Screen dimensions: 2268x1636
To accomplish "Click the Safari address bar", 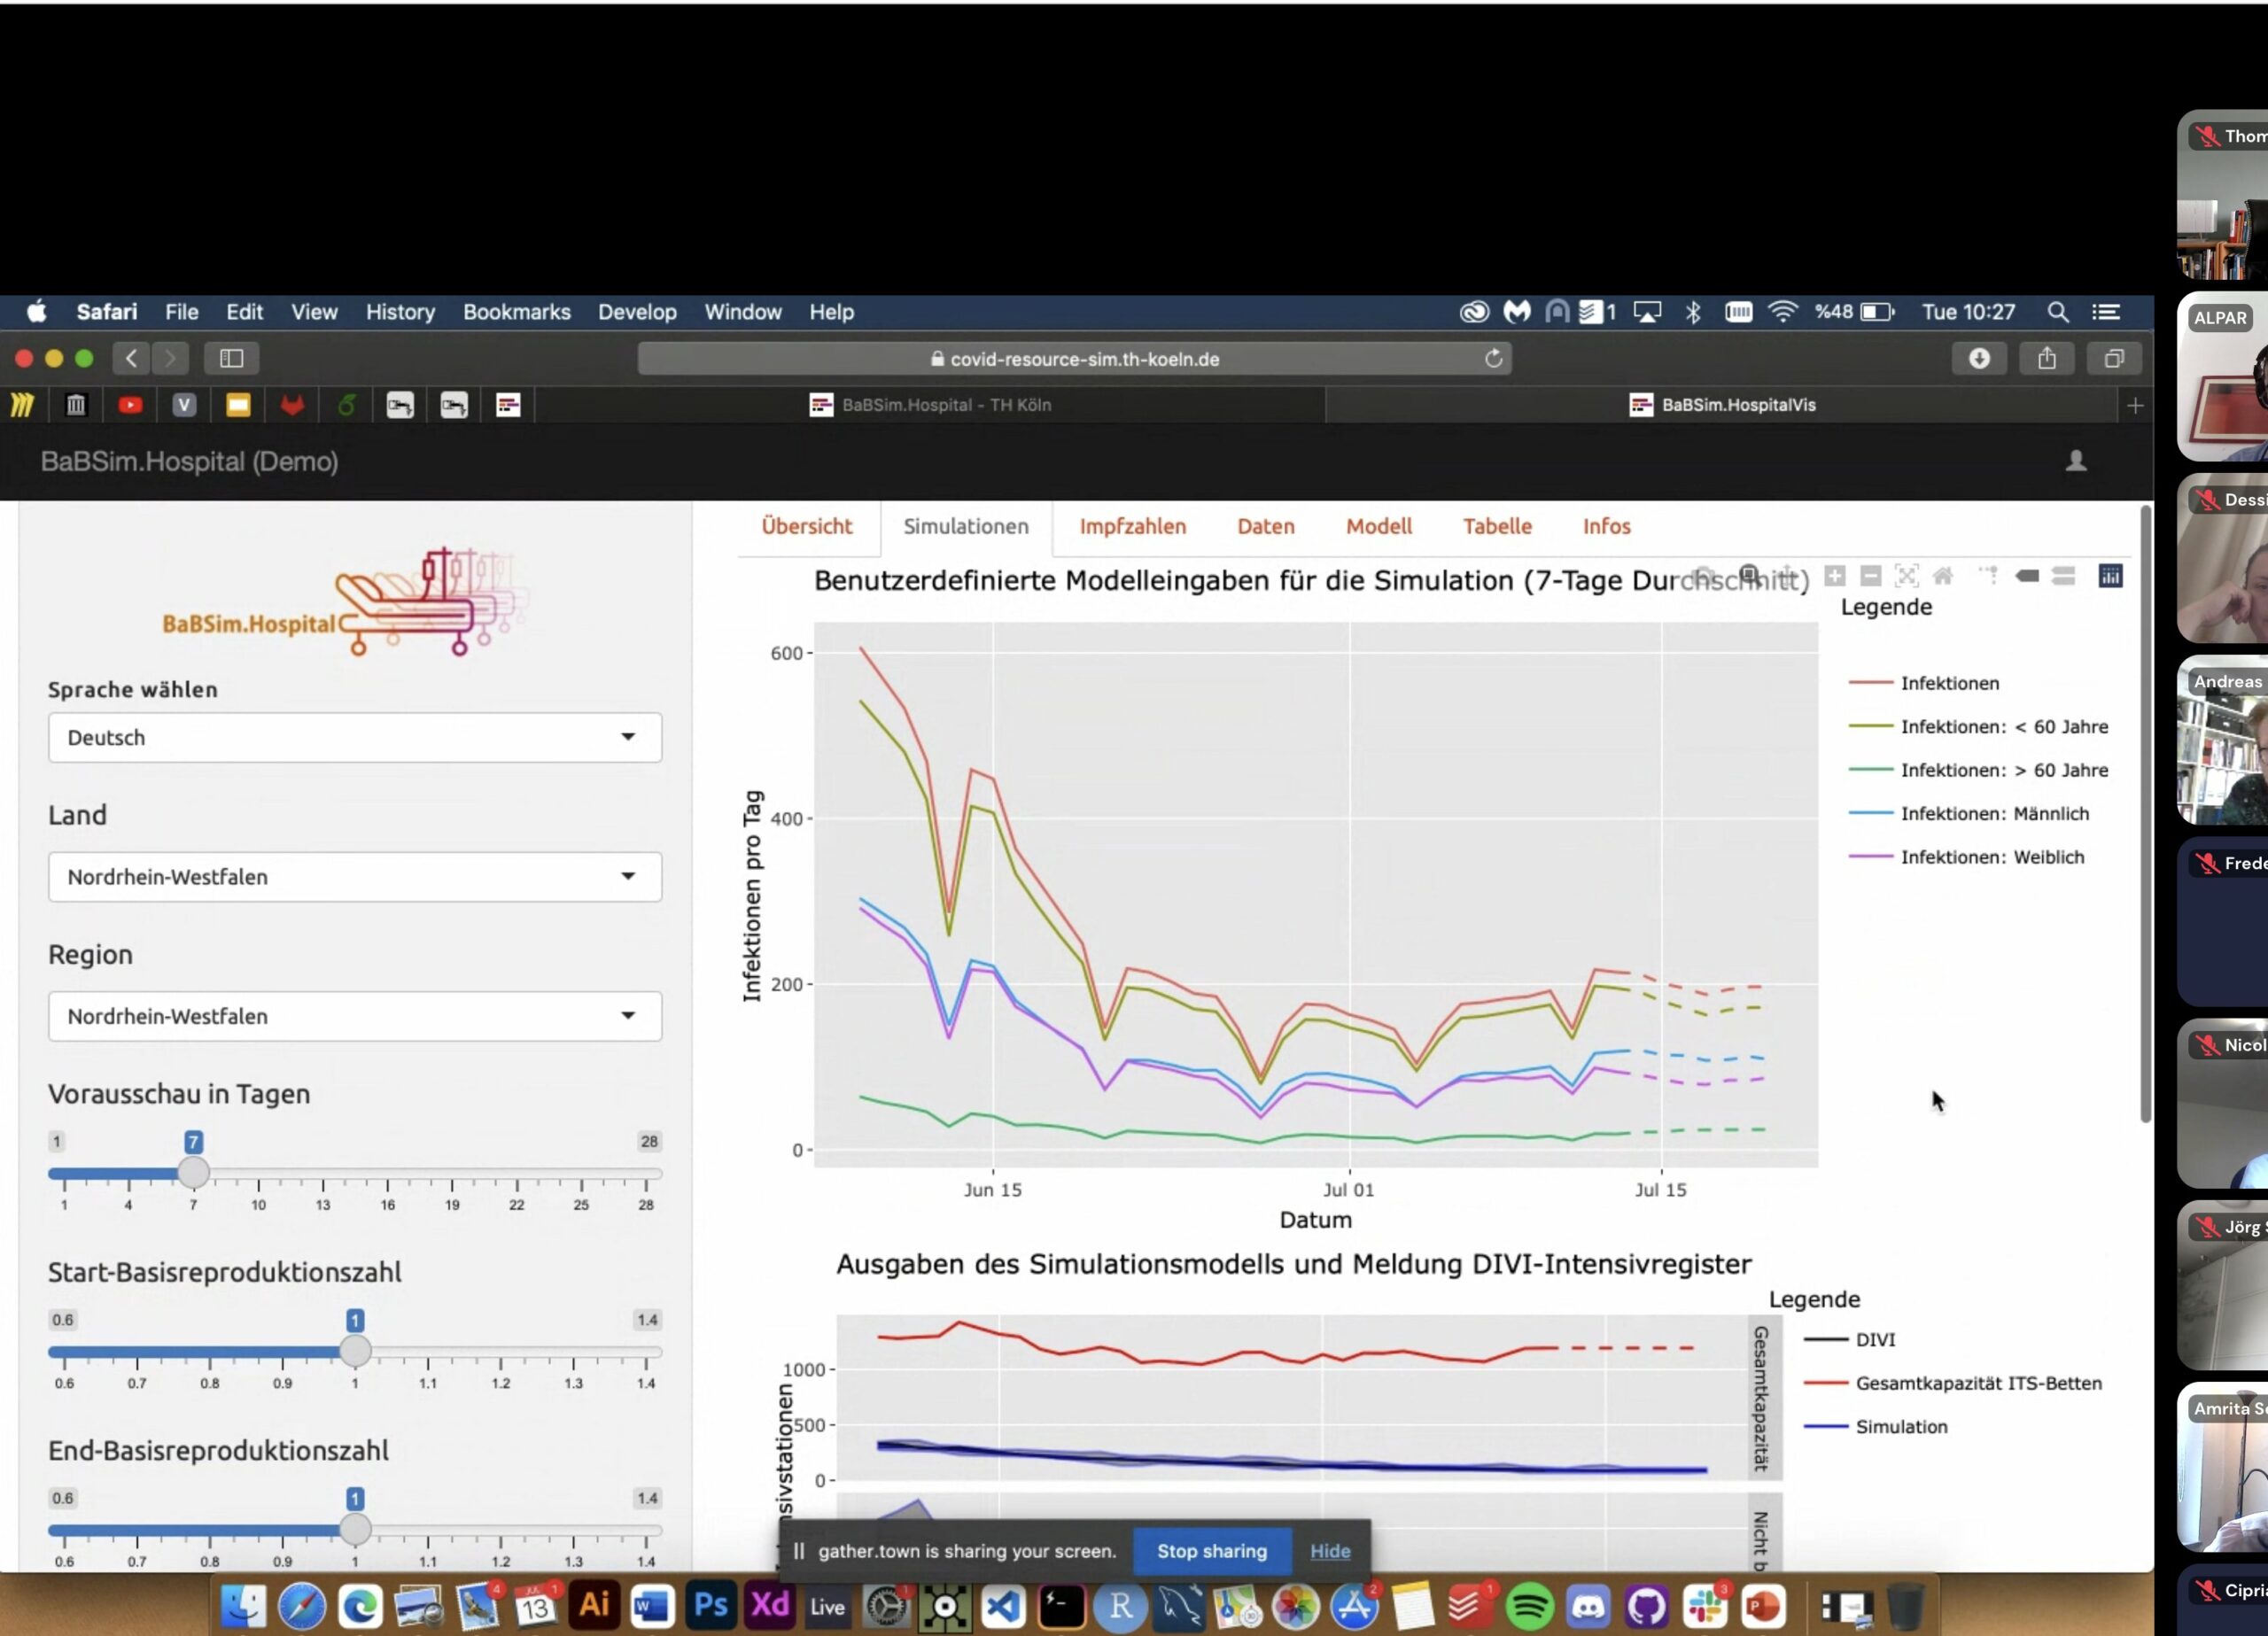I will tap(1075, 359).
